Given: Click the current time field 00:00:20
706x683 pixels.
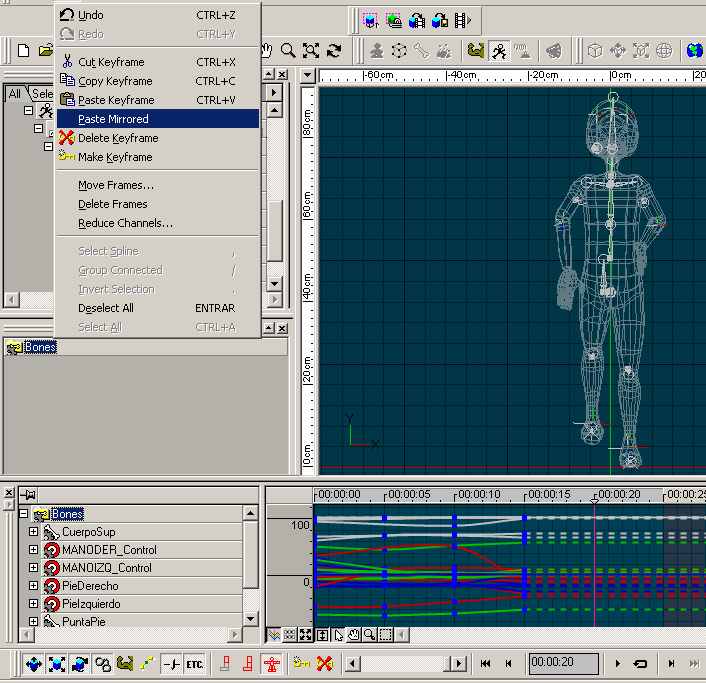Looking at the screenshot, I should click(563, 663).
